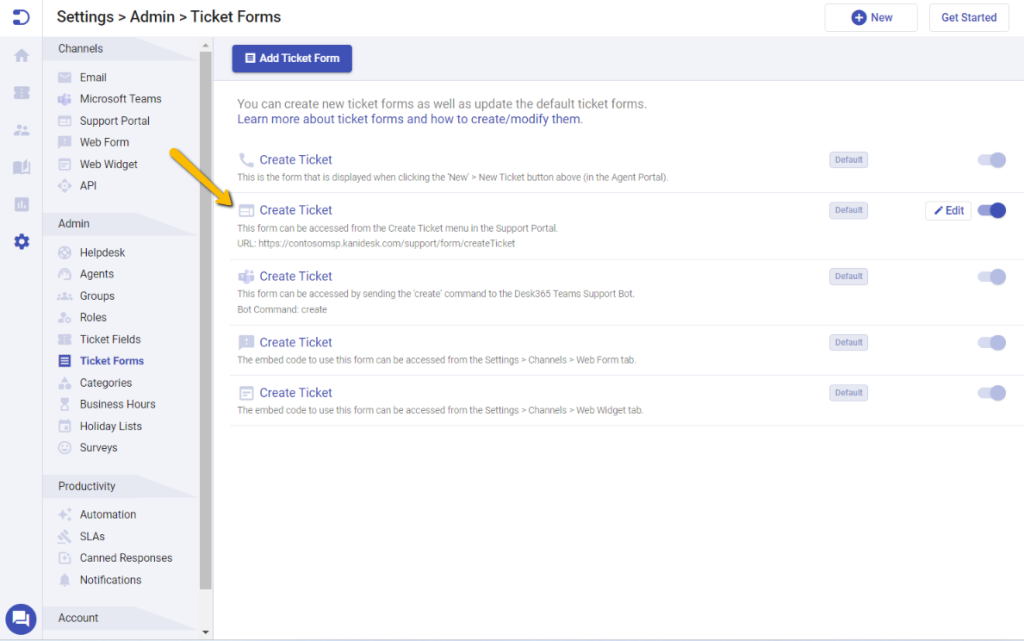Open Canned Responses under Productivity
Screen dimensions: 1024x641
[126, 558]
